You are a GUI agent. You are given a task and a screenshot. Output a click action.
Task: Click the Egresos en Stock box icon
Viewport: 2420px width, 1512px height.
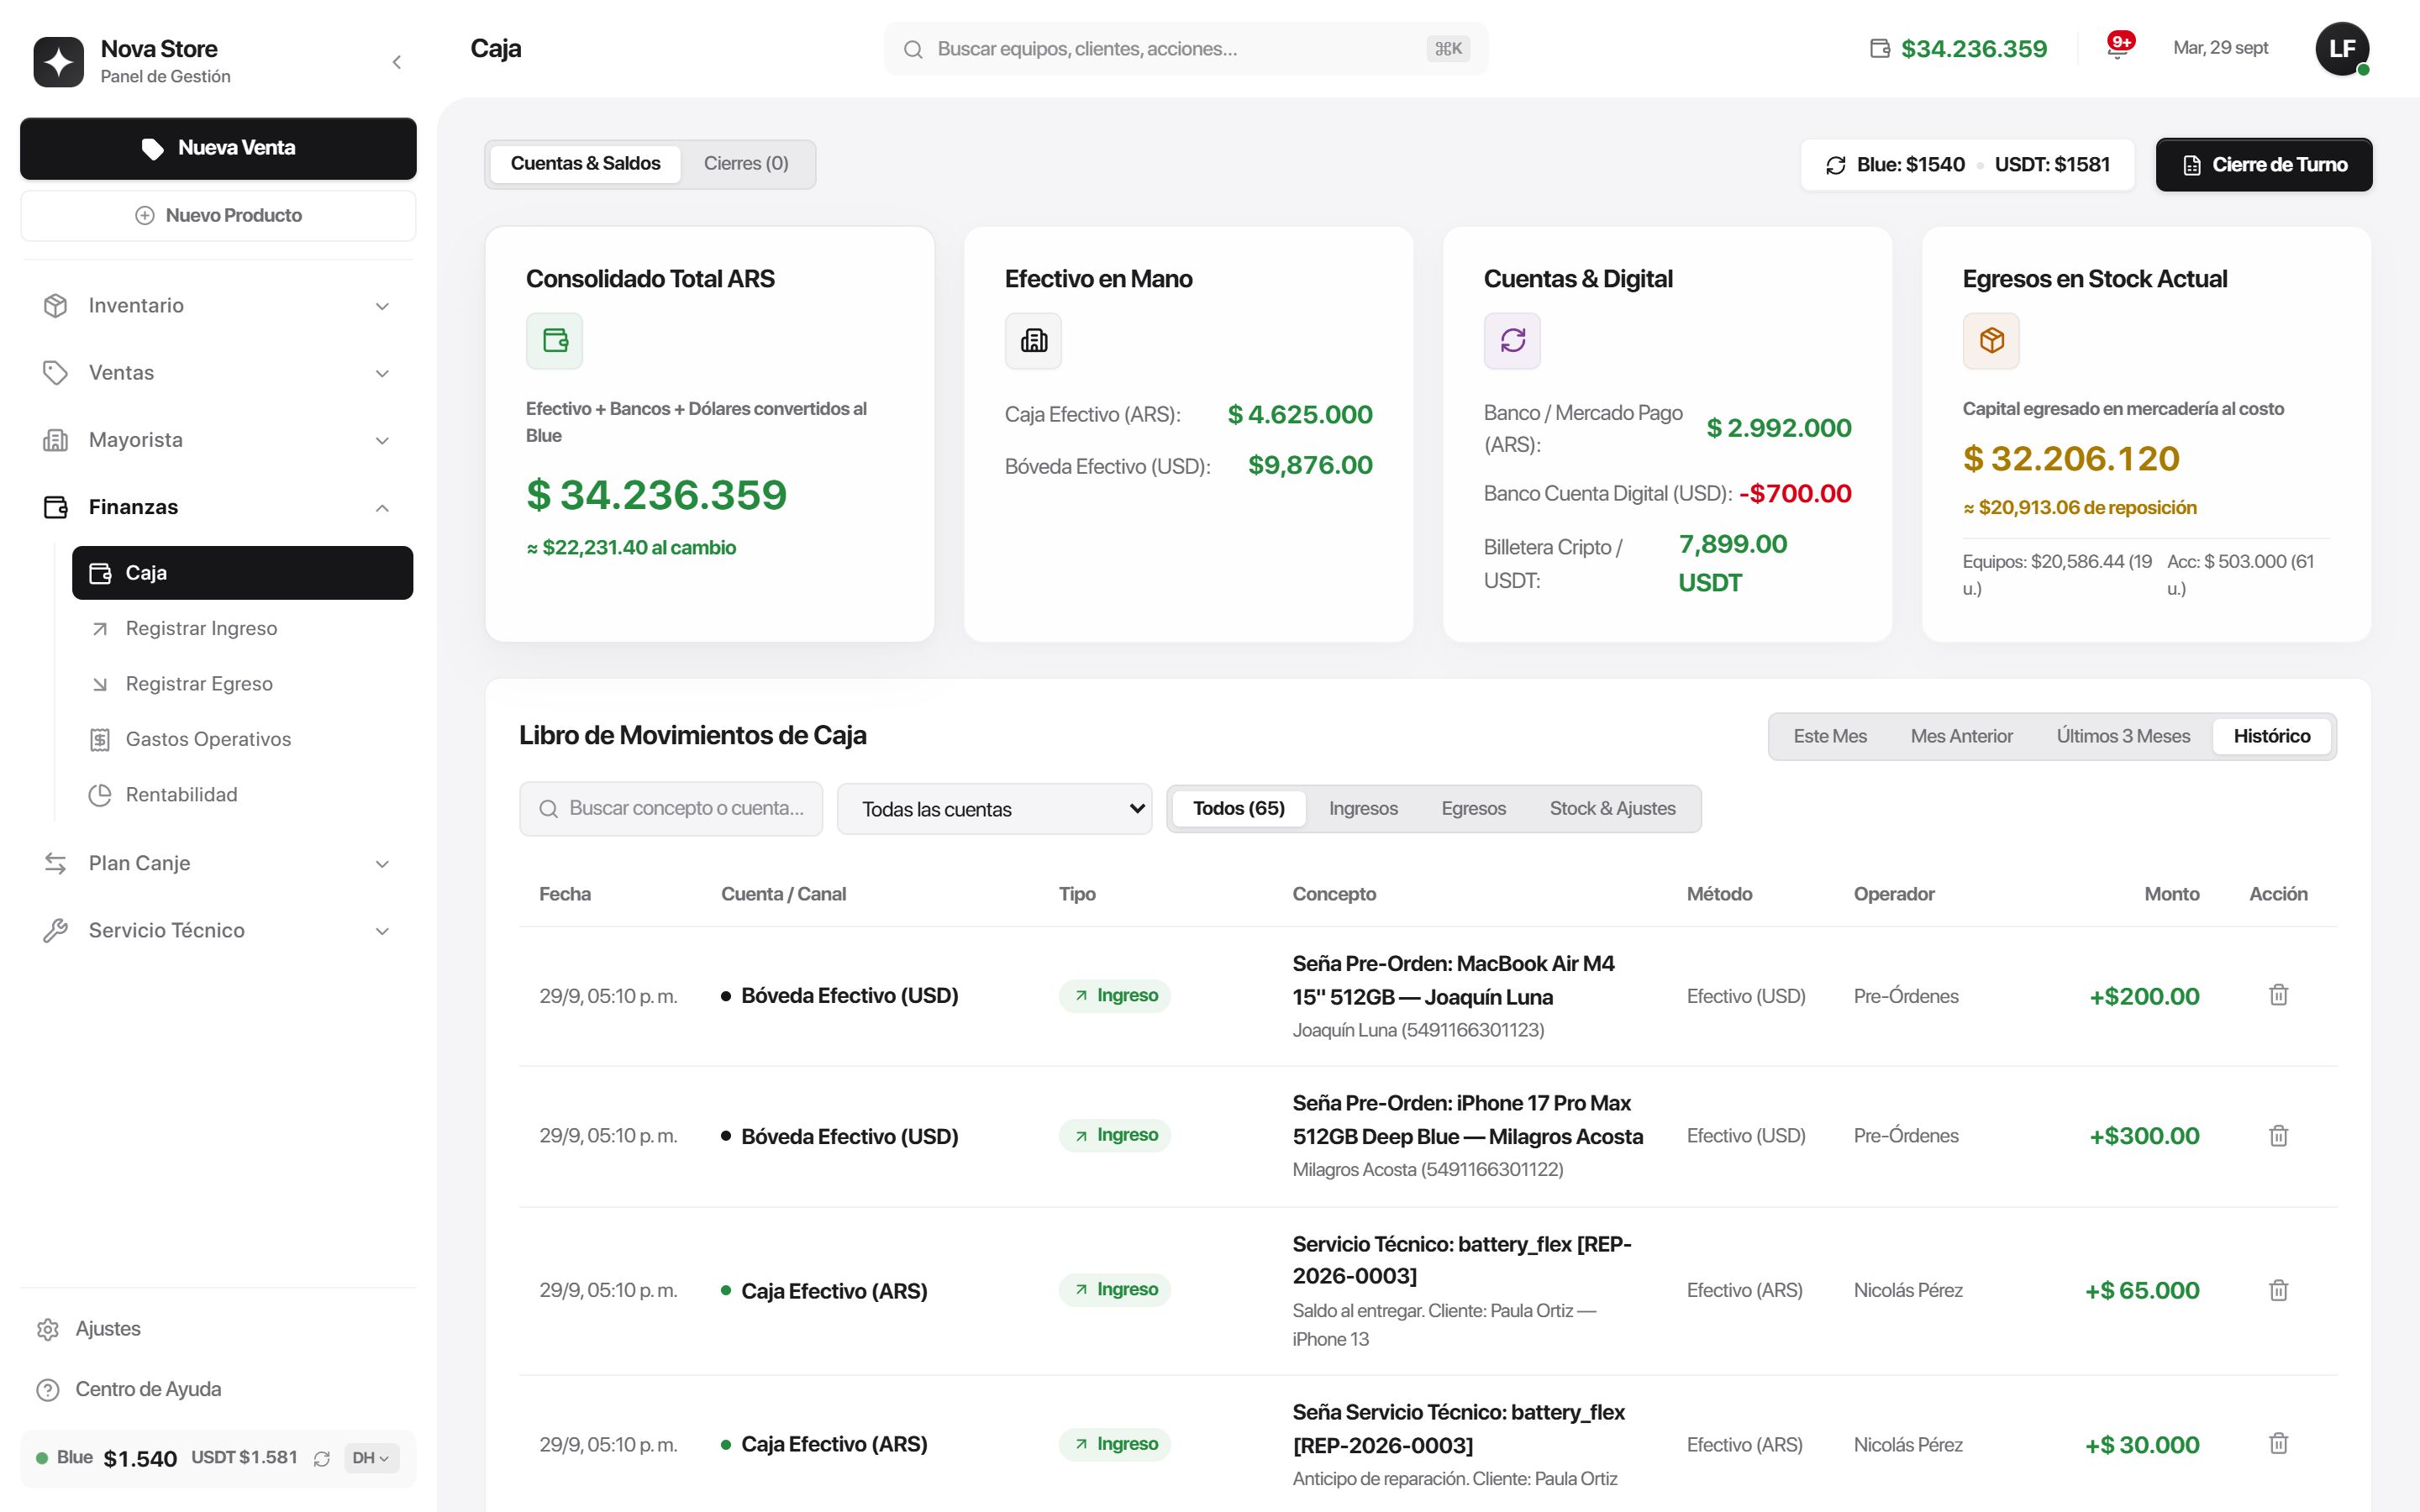pyautogui.click(x=1991, y=340)
